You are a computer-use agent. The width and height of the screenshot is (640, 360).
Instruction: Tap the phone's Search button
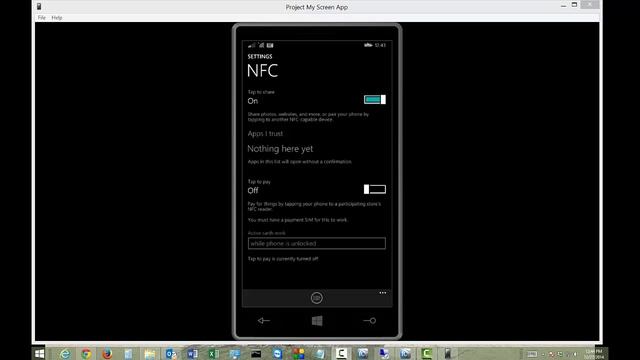370,320
